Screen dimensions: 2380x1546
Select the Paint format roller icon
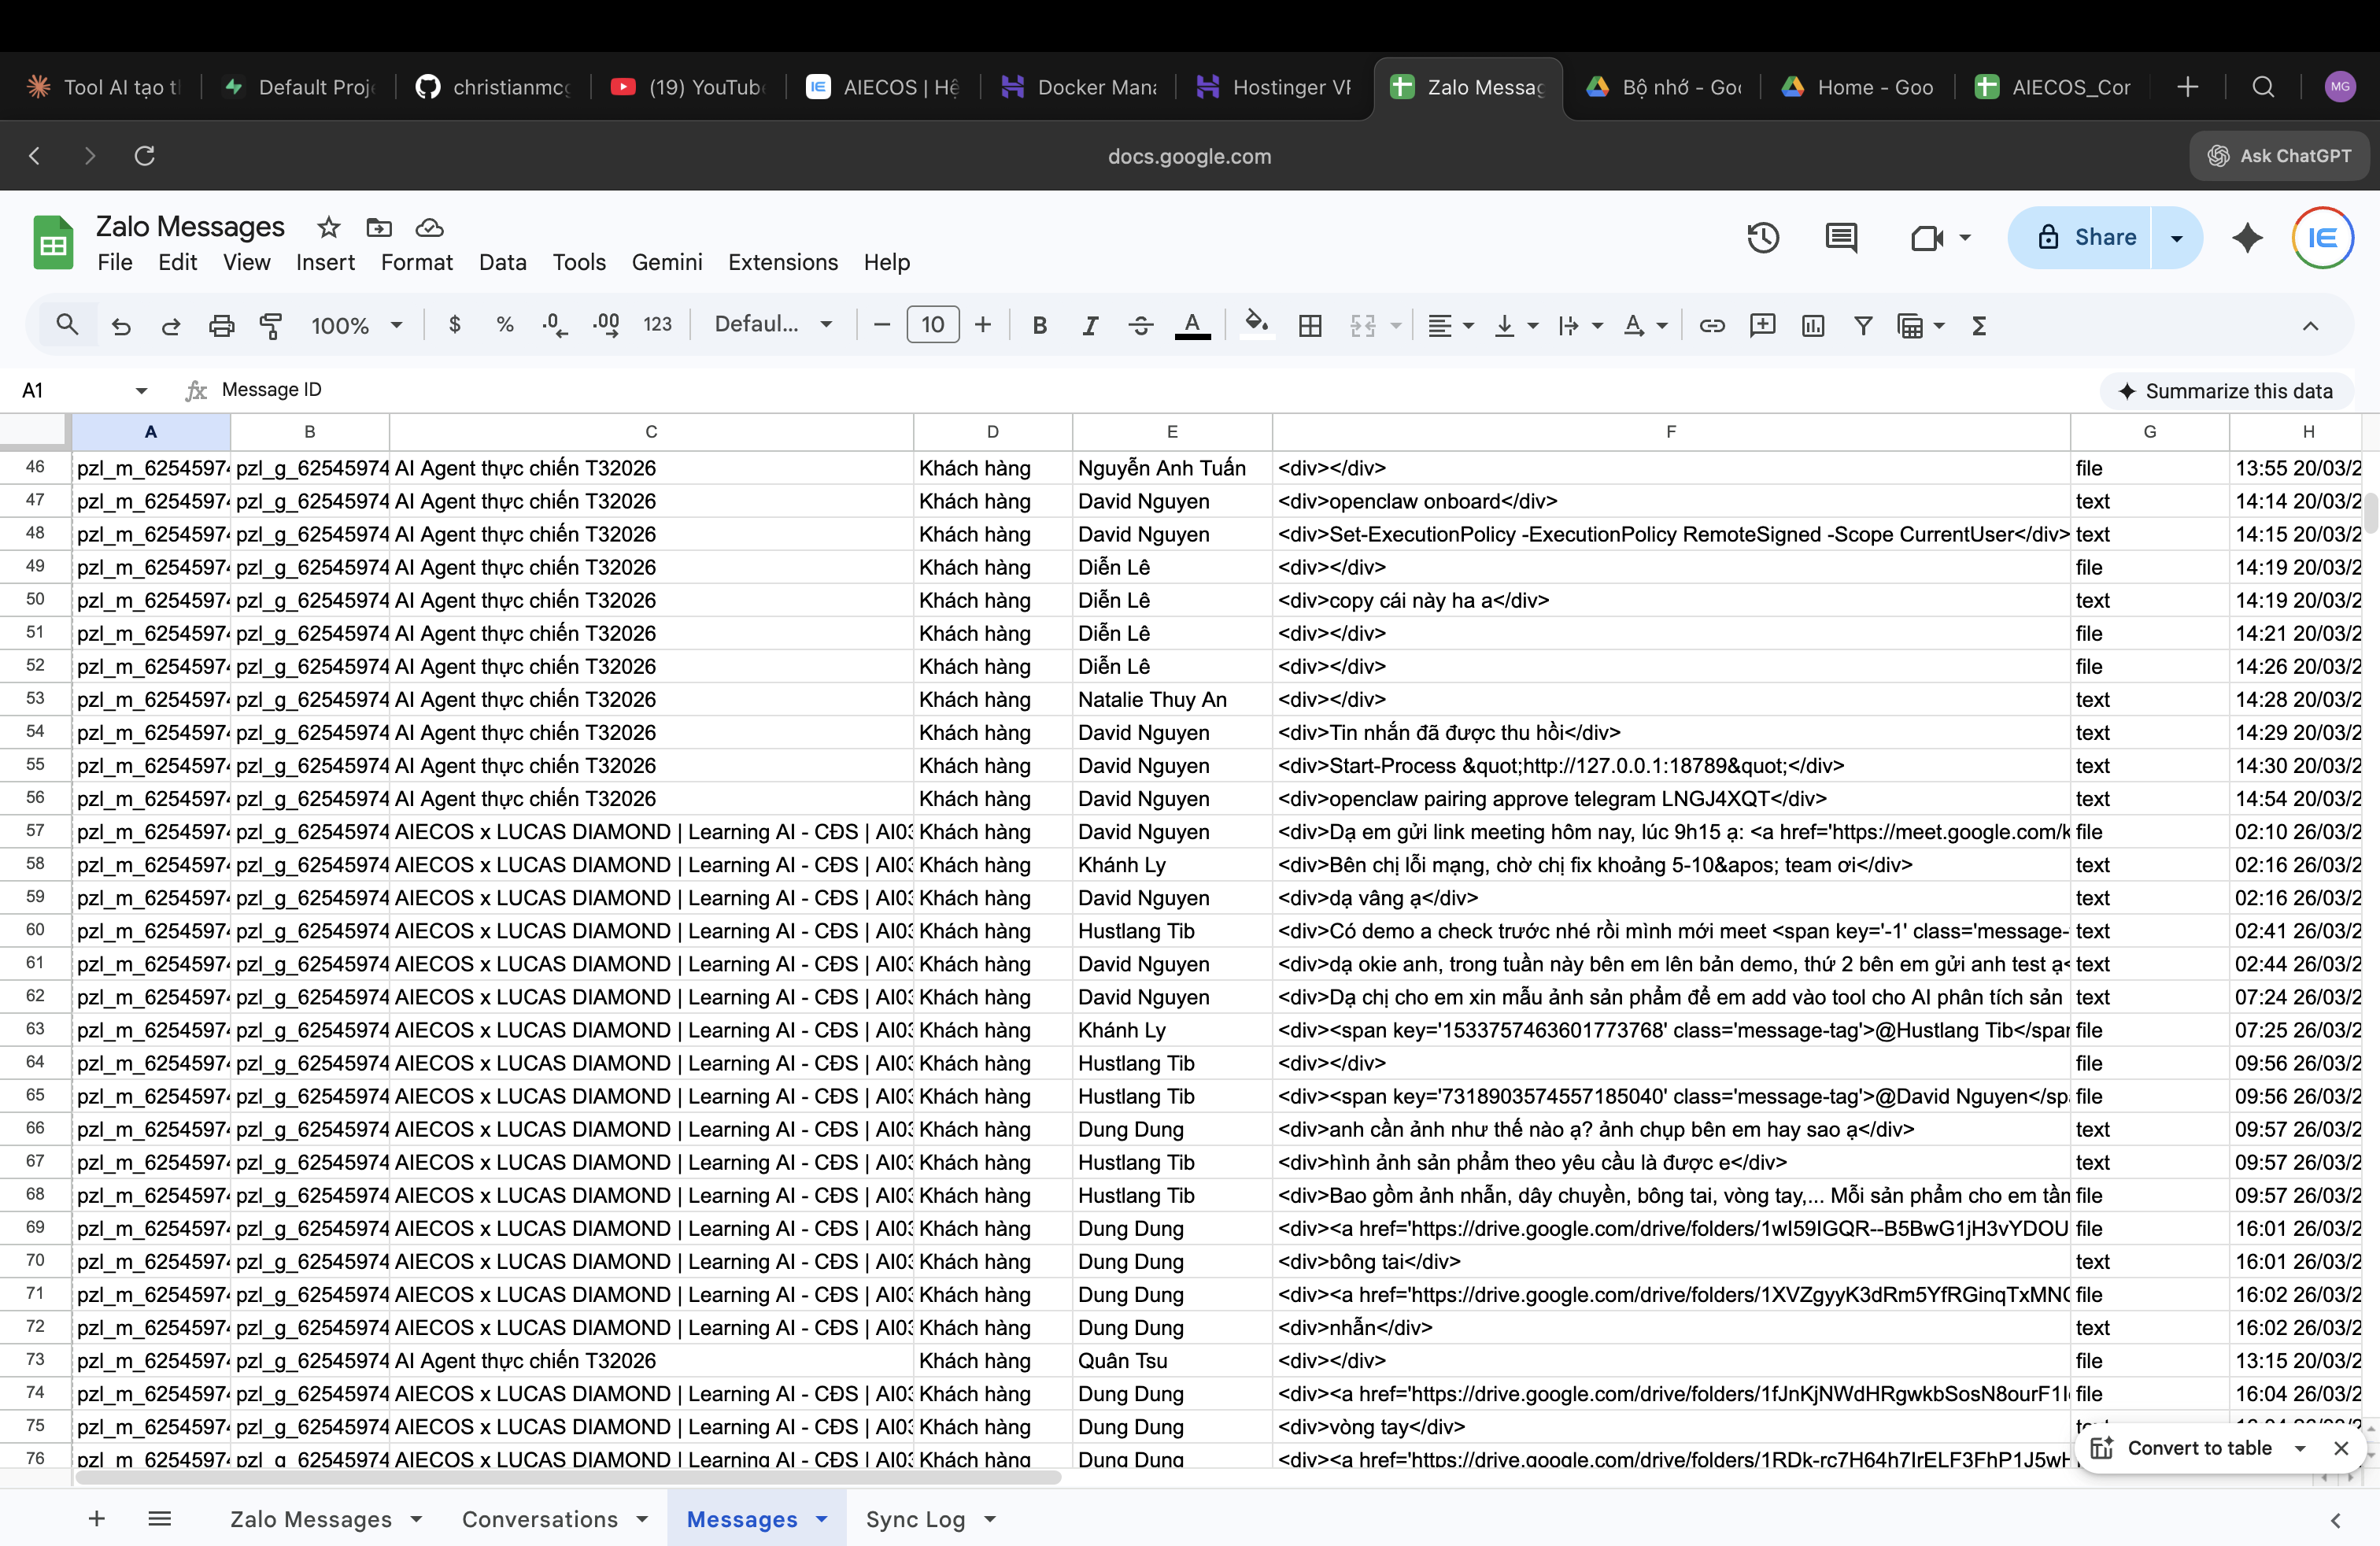270,325
